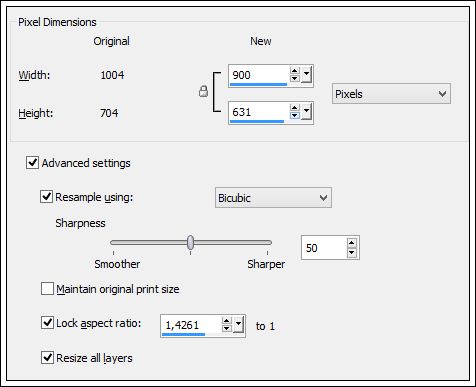Click inside the new width field showing 900
Viewport: 476px width, 387px height.
click(x=258, y=75)
